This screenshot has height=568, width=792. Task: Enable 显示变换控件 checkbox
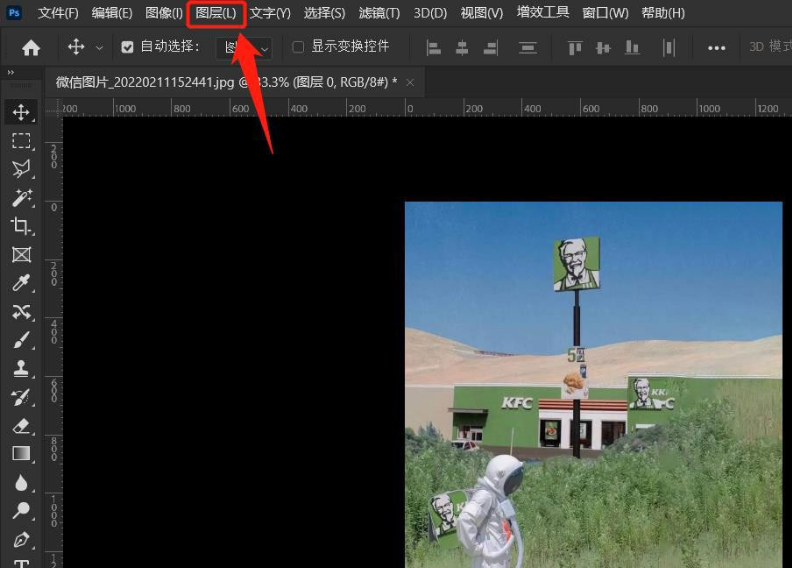click(298, 47)
